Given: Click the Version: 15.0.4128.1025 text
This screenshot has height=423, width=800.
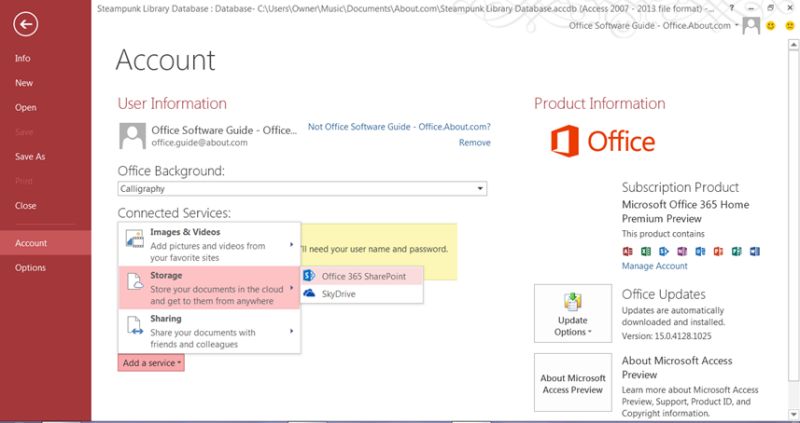Looking at the screenshot, I should tap(666, 336).
